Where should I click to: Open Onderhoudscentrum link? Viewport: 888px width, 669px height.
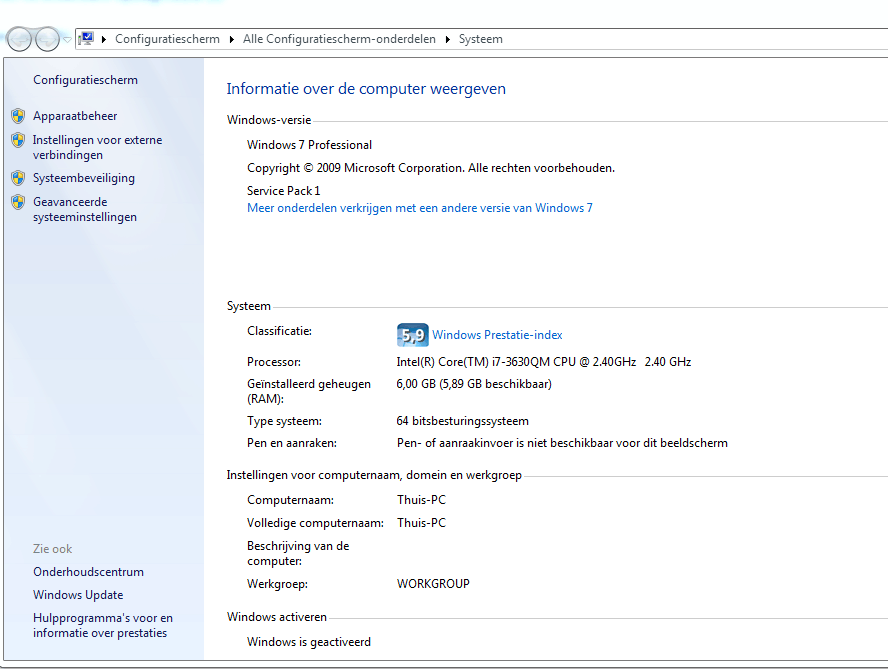tap(88, 572)
